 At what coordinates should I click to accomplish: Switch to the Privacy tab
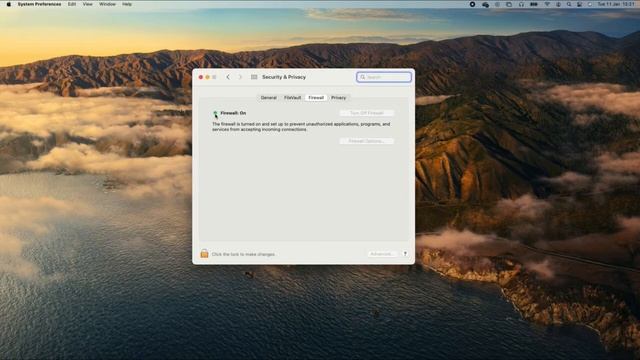(x=338, y=98)
